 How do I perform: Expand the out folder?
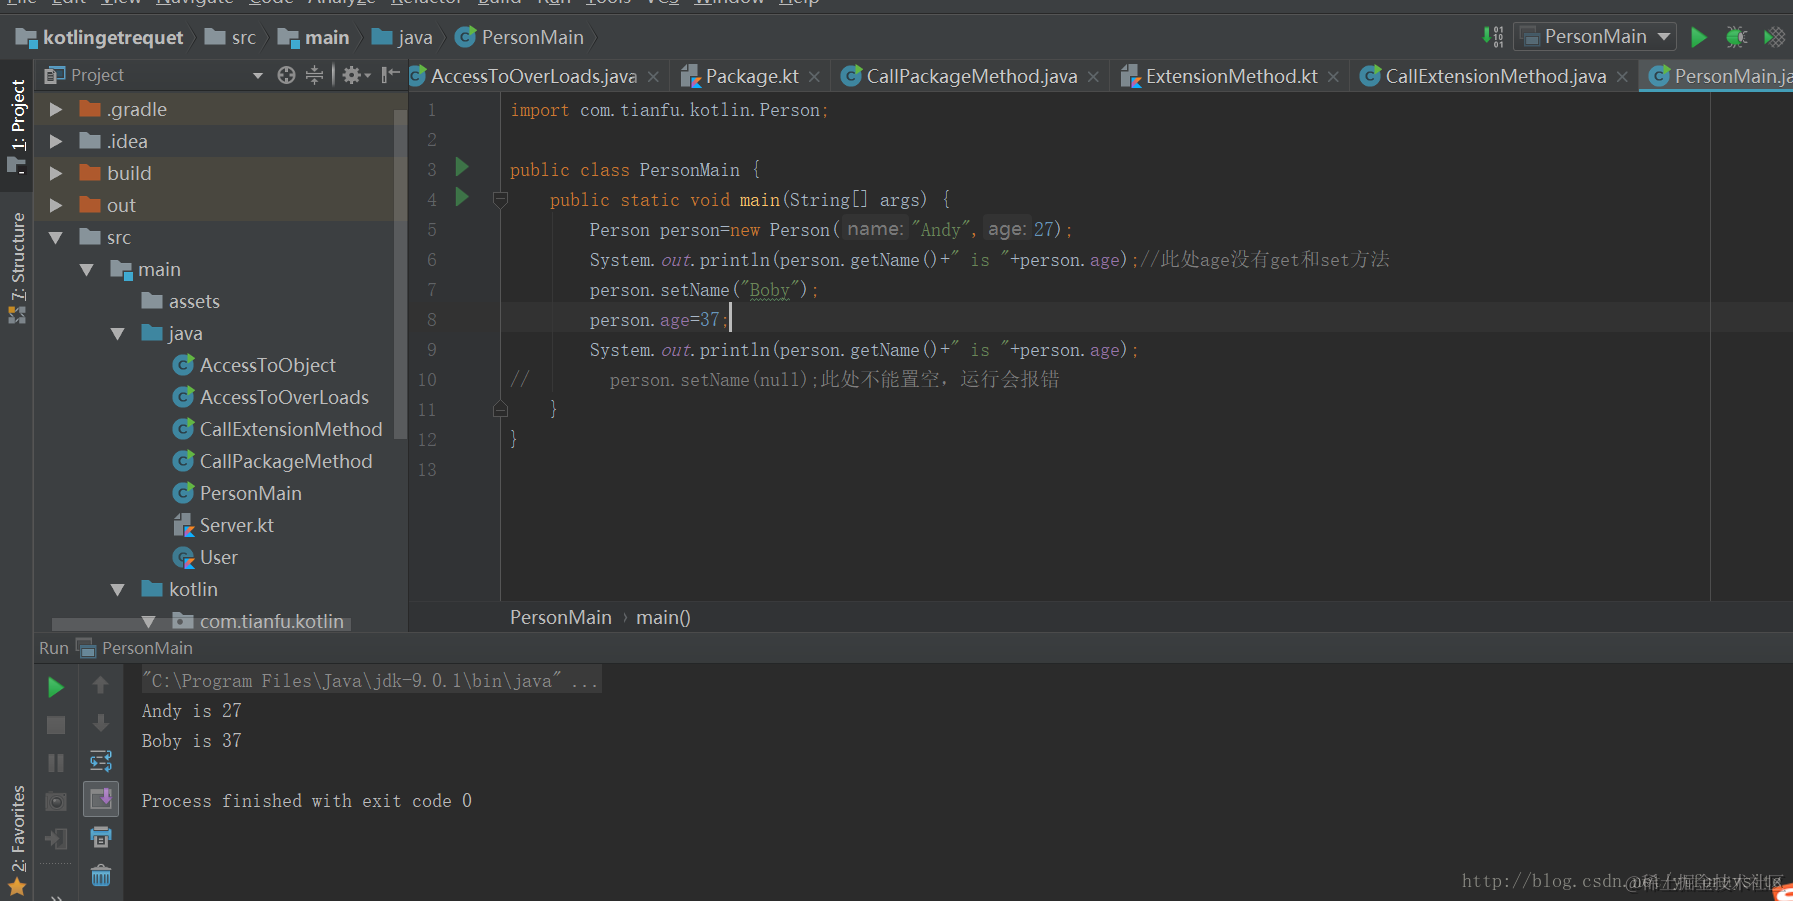tap(56, 205)
